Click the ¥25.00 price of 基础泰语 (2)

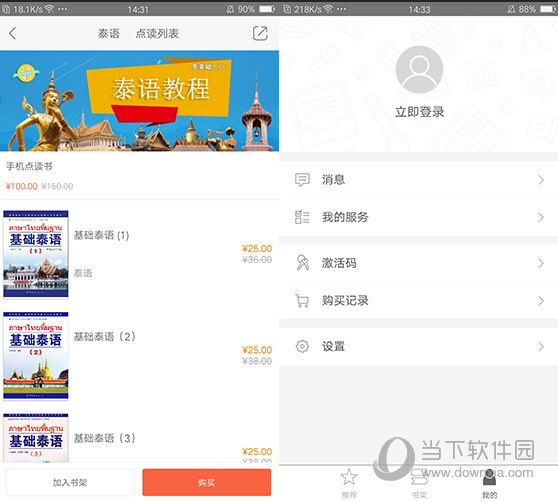pos(257,350)
